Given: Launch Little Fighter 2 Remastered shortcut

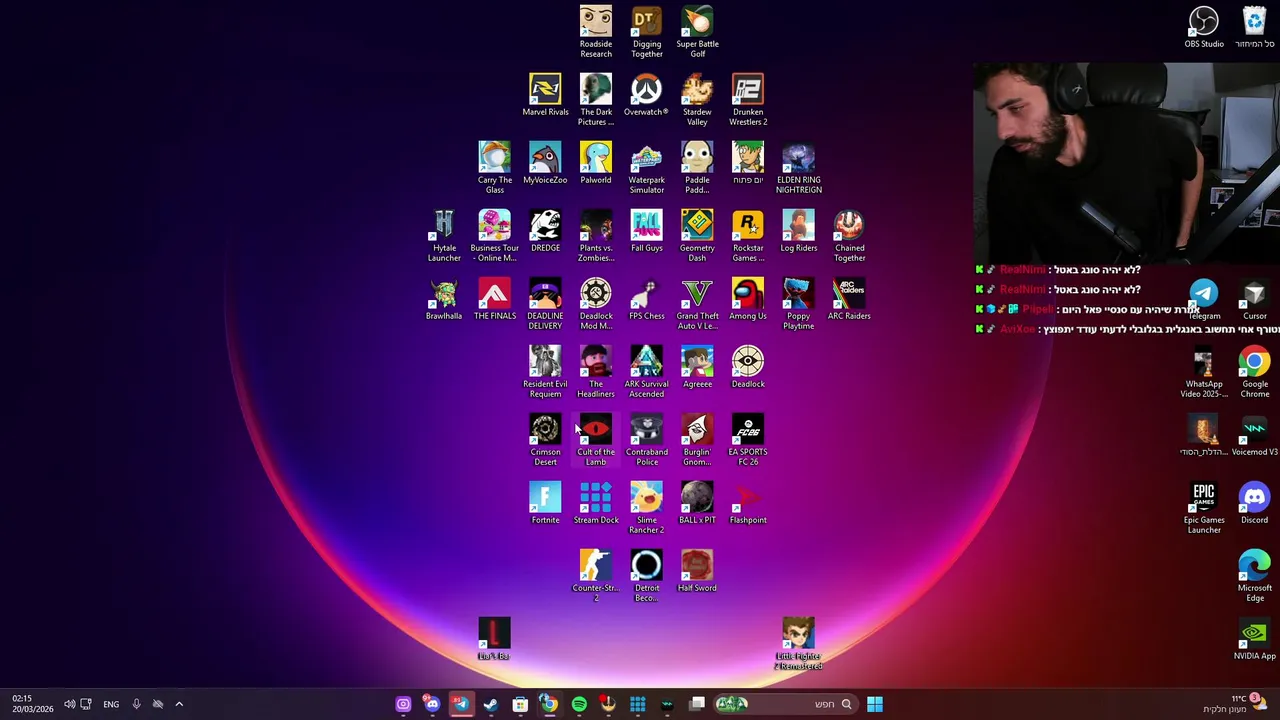Looking at the screenshot, I should [799, 644].
